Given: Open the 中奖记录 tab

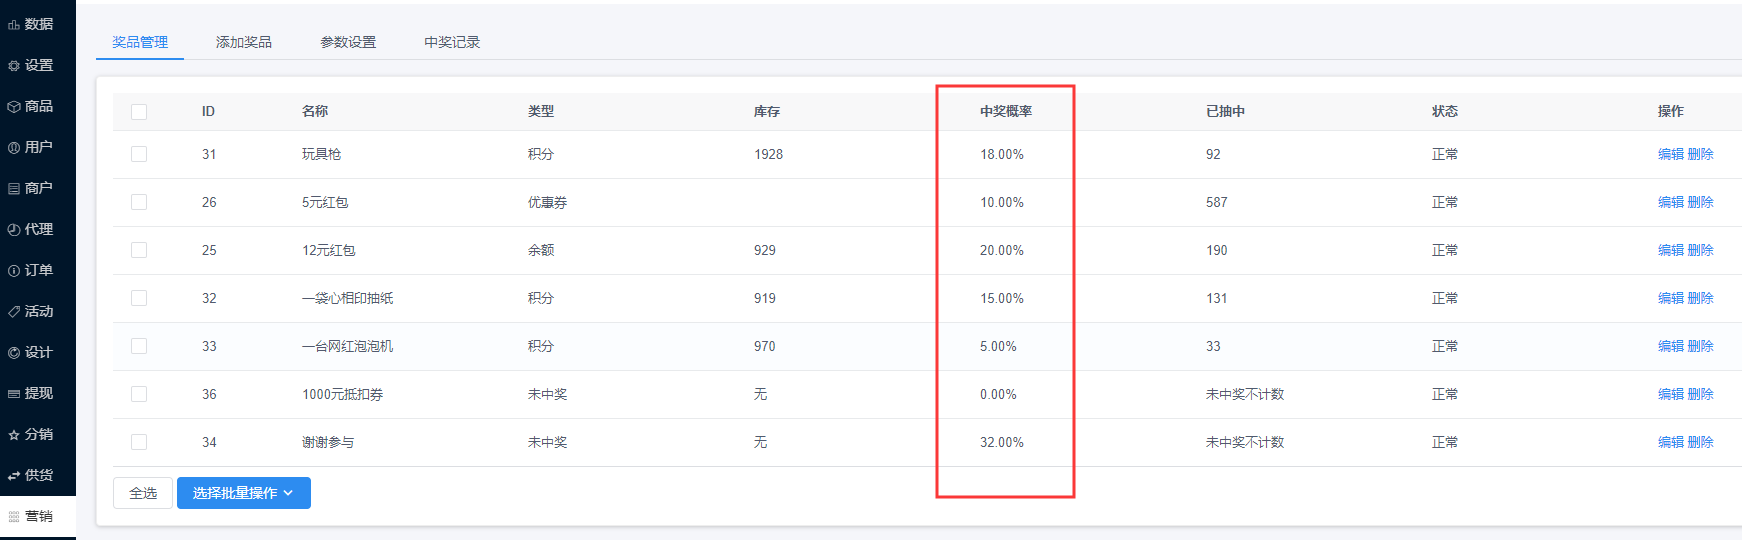Looking at the screenshot, I should (452, 42).
